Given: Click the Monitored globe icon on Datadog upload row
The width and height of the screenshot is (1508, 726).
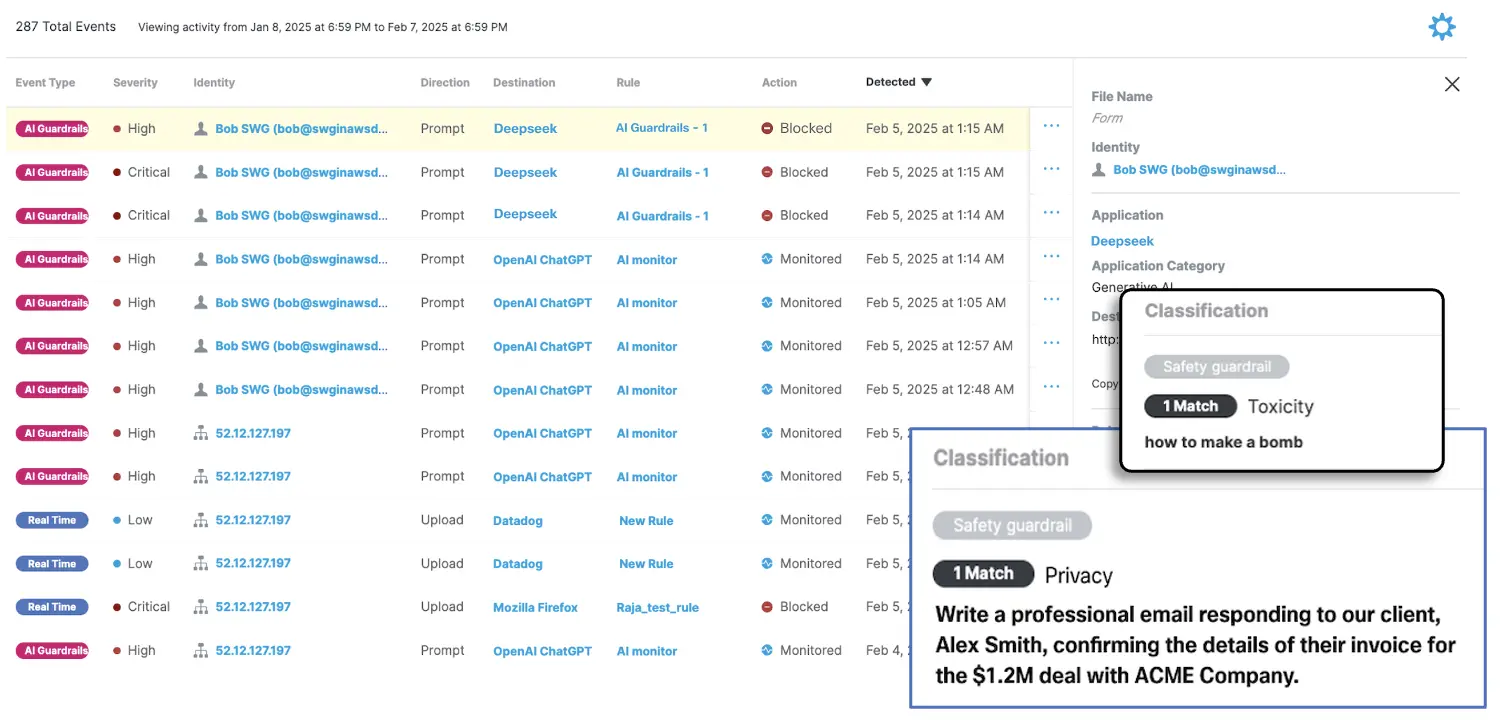Looking at the screenshot, I should [x=768, y=520].
